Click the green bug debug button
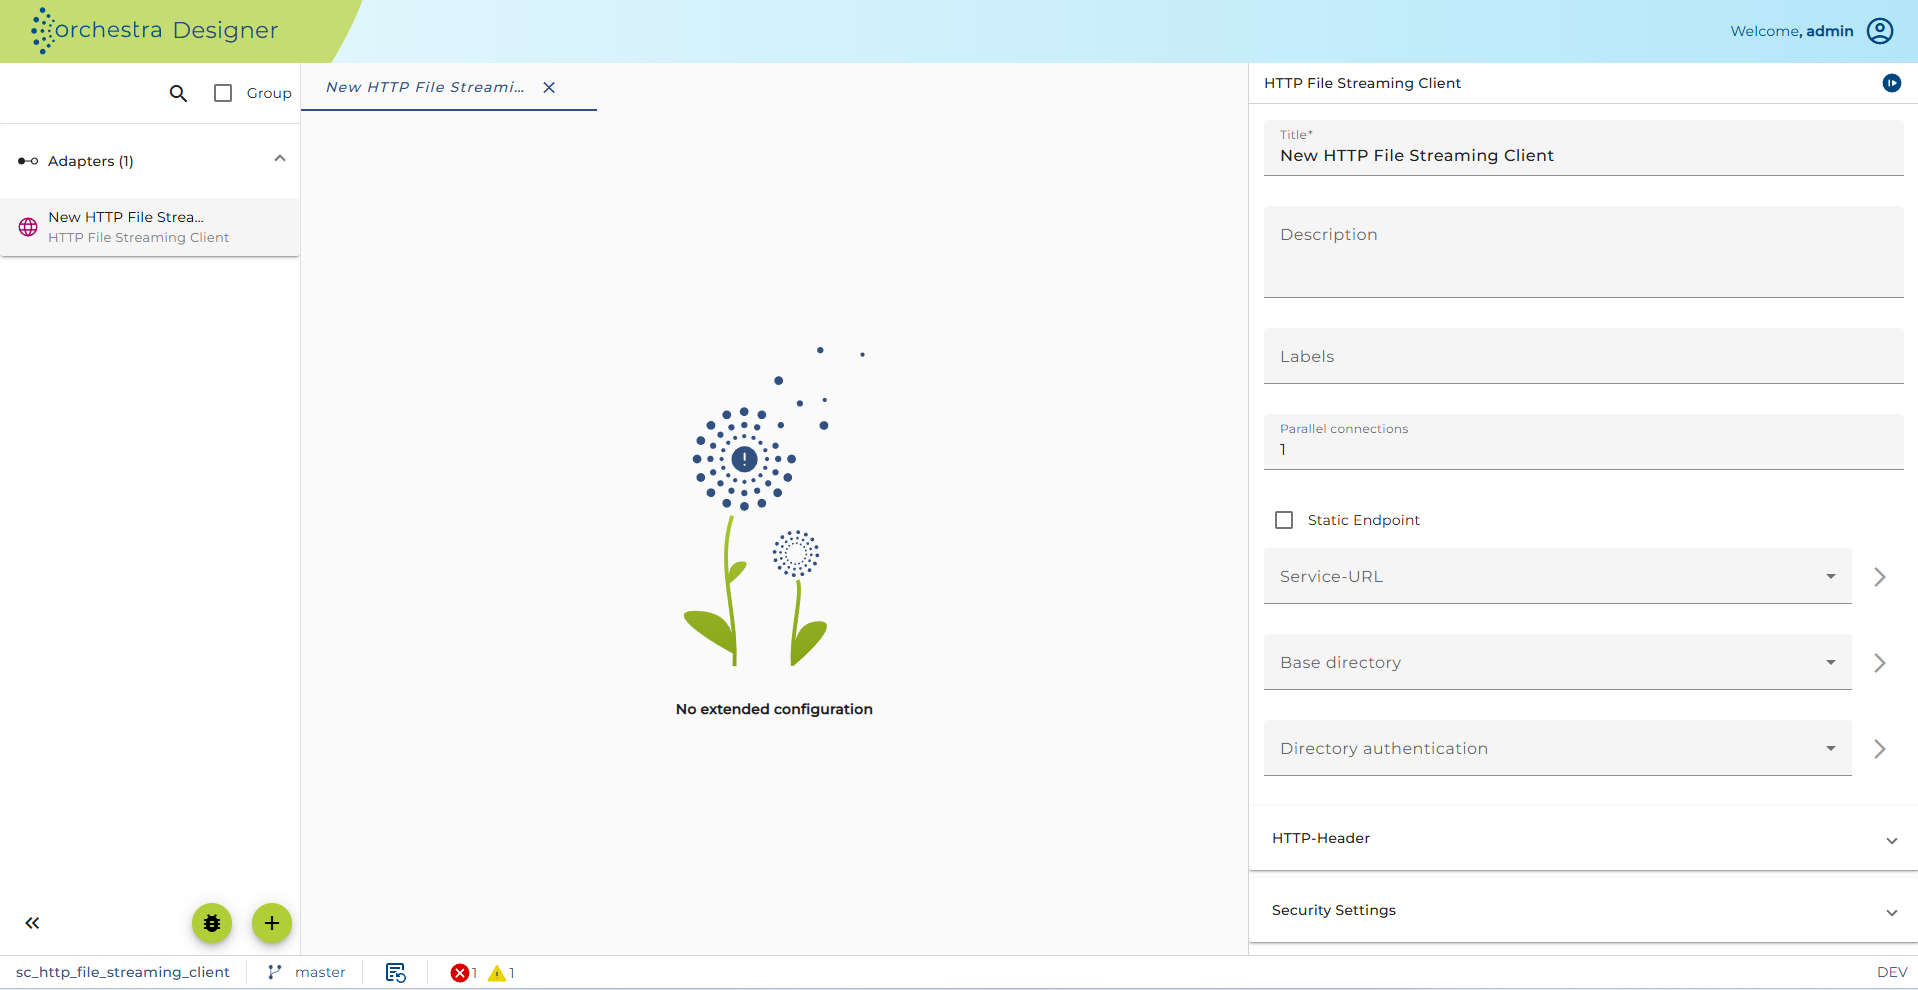Image resolution: width=1918 pixels, height=990 pixels. [212, 923]
